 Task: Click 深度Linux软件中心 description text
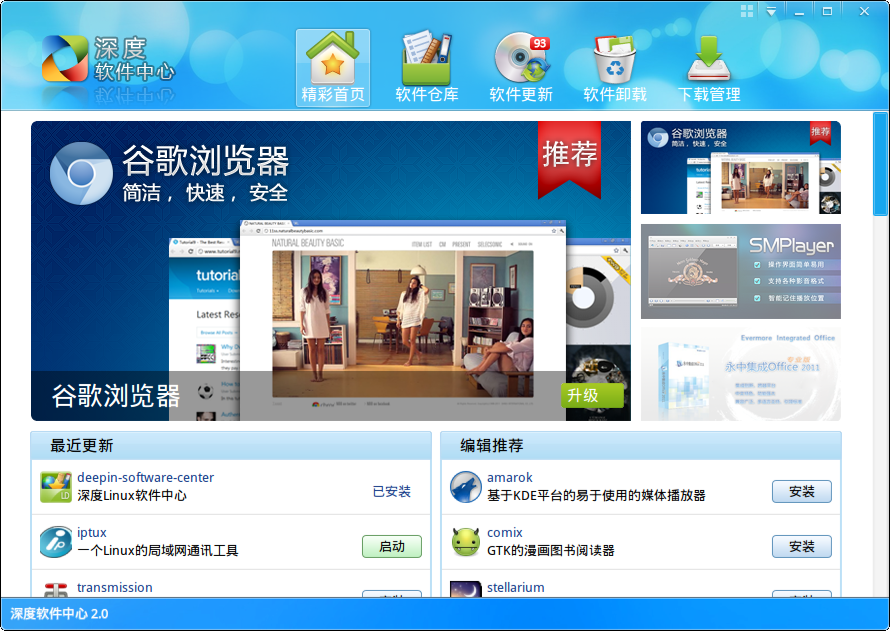coord(132,495)
